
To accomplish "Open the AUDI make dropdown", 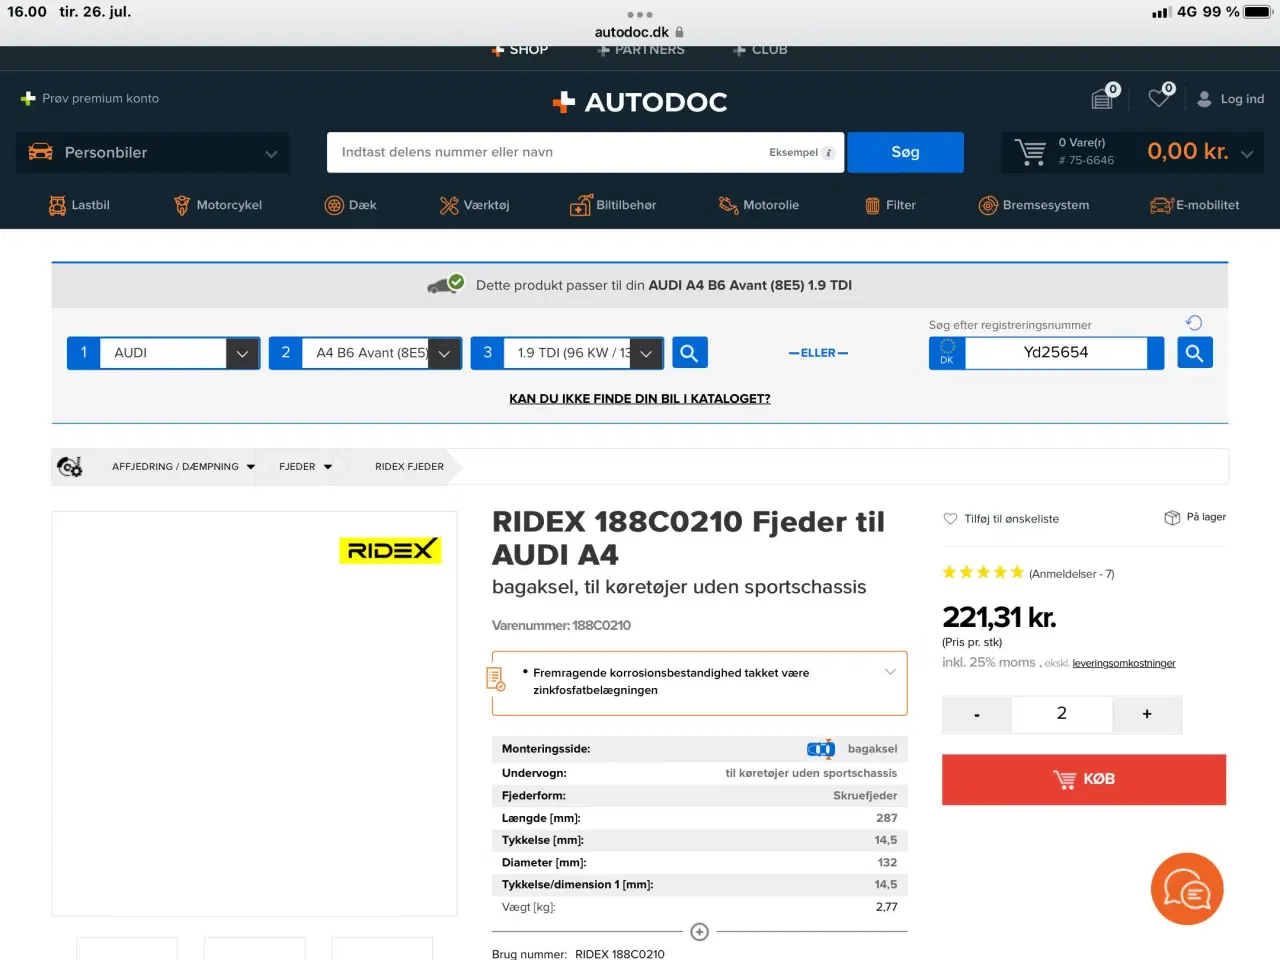I will [164, 353].
